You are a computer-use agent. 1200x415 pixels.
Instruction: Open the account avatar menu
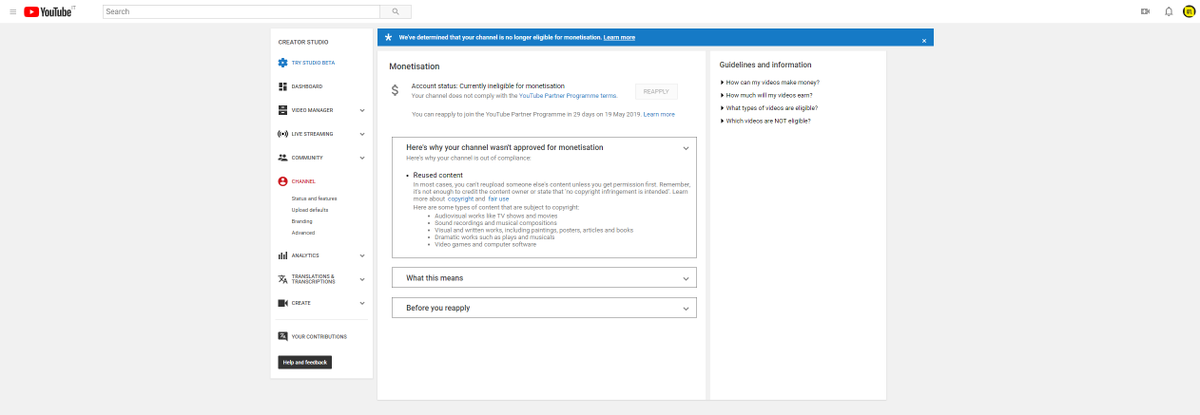[1189, 12]
